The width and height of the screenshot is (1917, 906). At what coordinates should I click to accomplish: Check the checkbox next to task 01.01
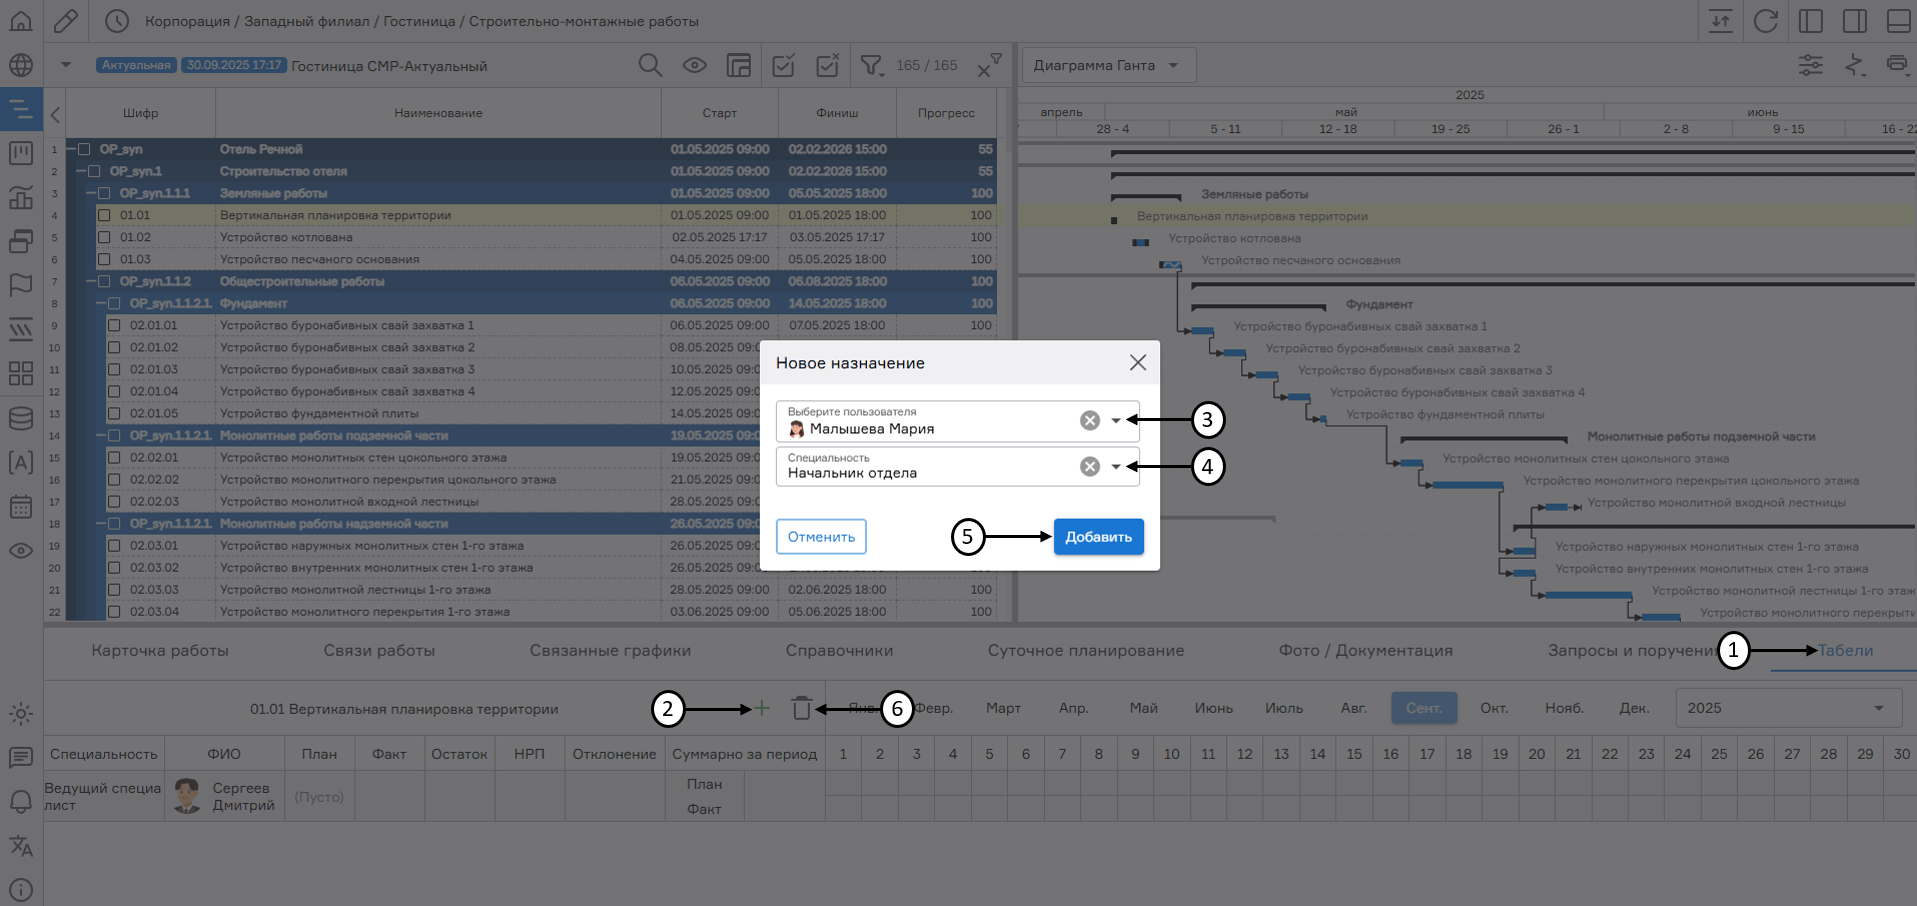(104, 214)
